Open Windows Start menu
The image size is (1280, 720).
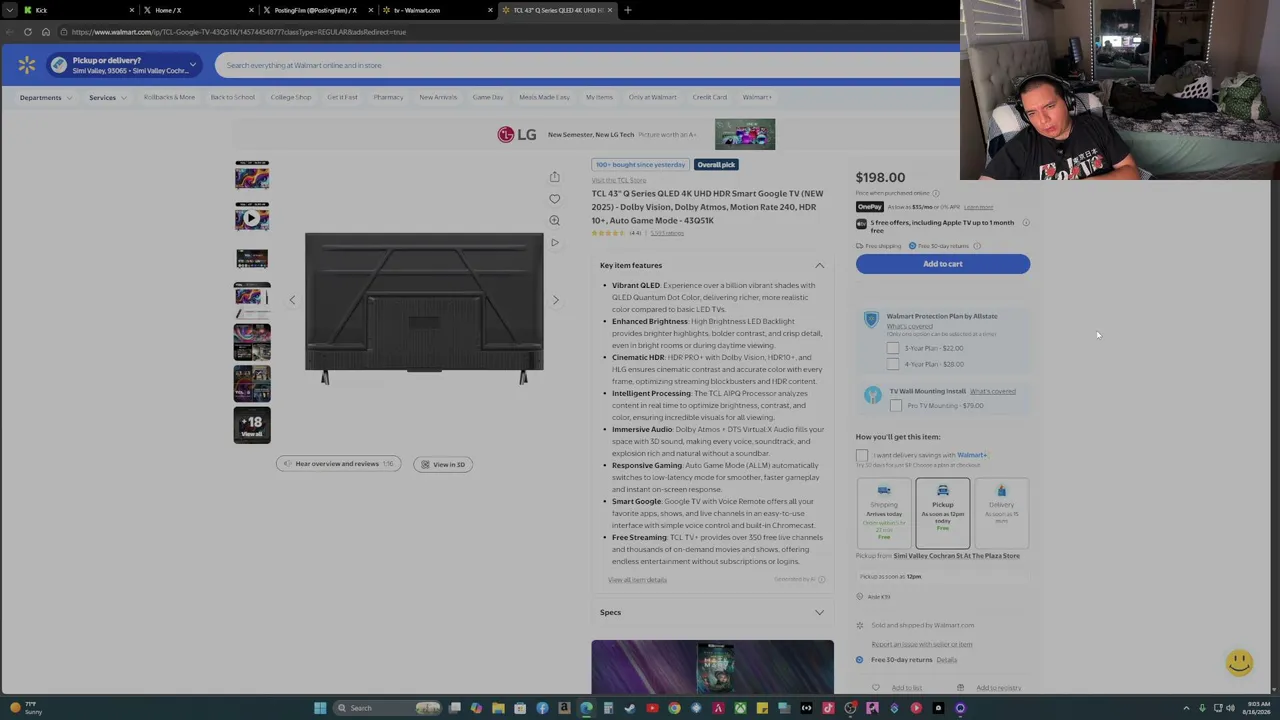pos(320,708)
